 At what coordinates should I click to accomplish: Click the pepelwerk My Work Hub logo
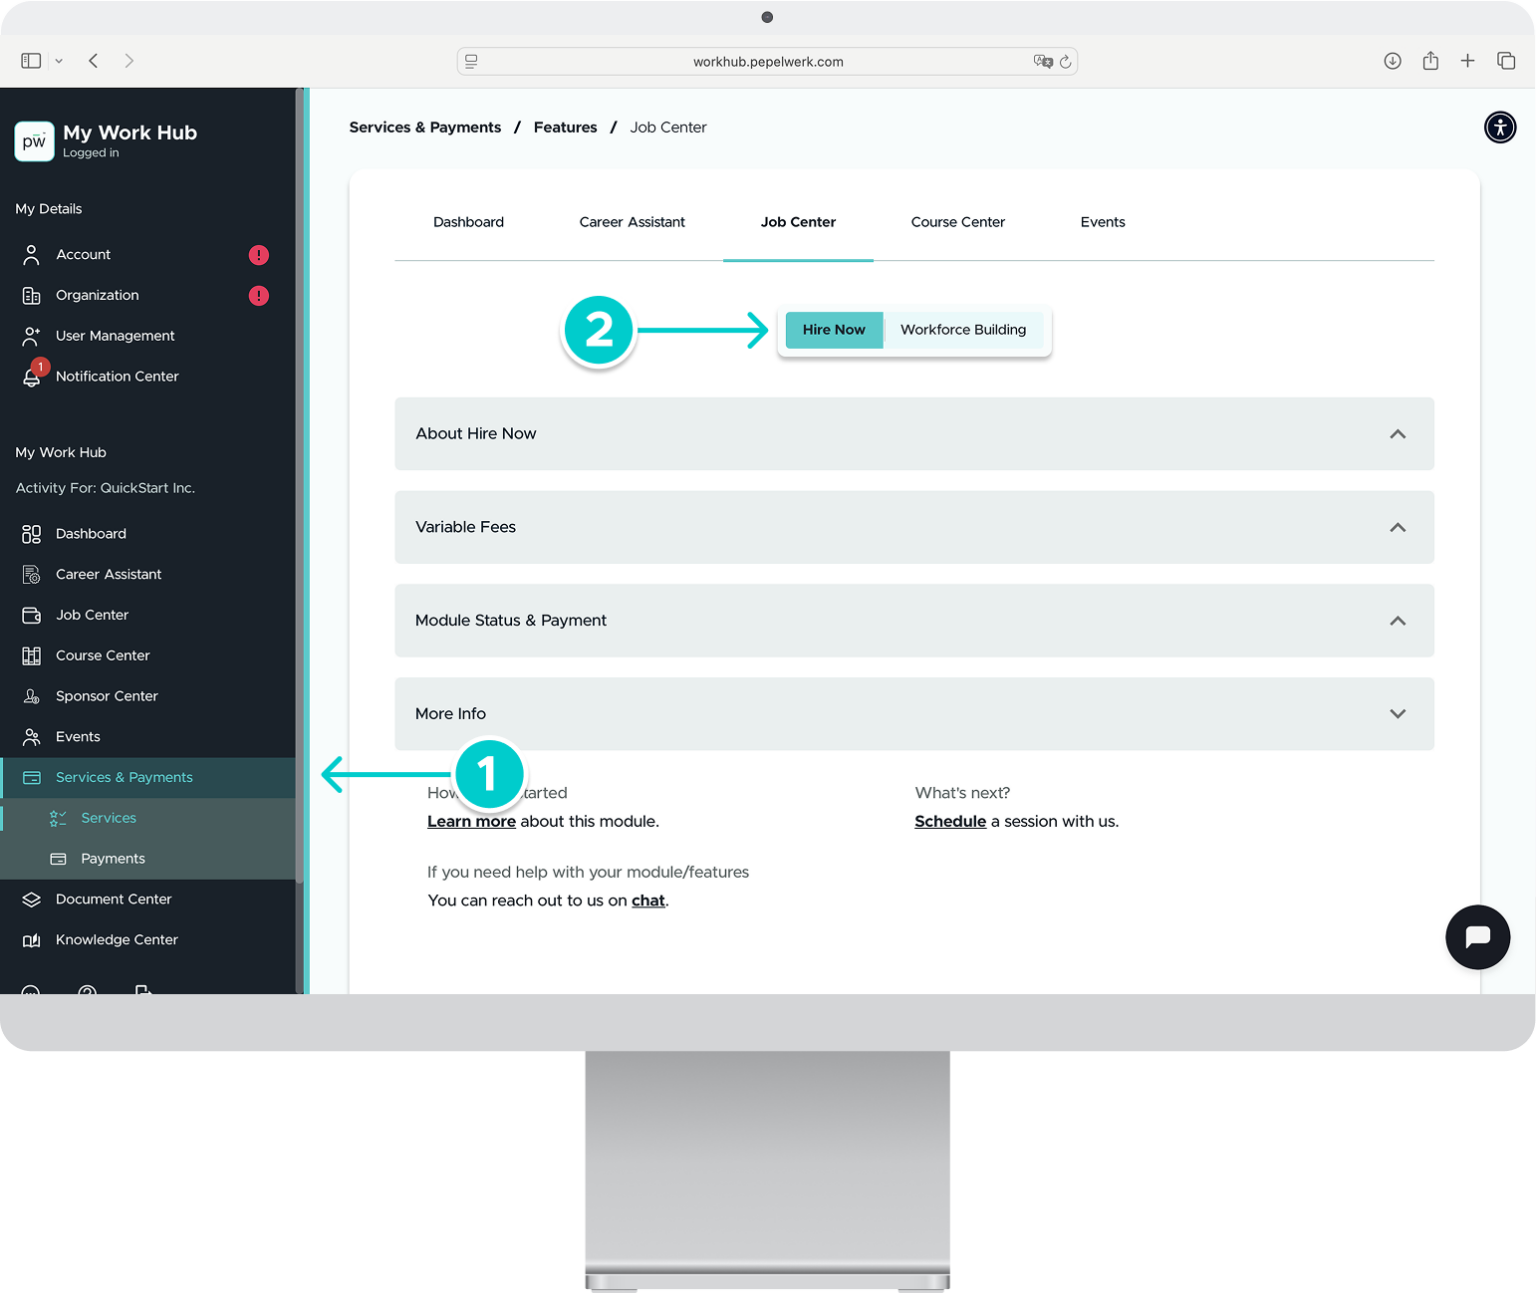pos(34,141)
